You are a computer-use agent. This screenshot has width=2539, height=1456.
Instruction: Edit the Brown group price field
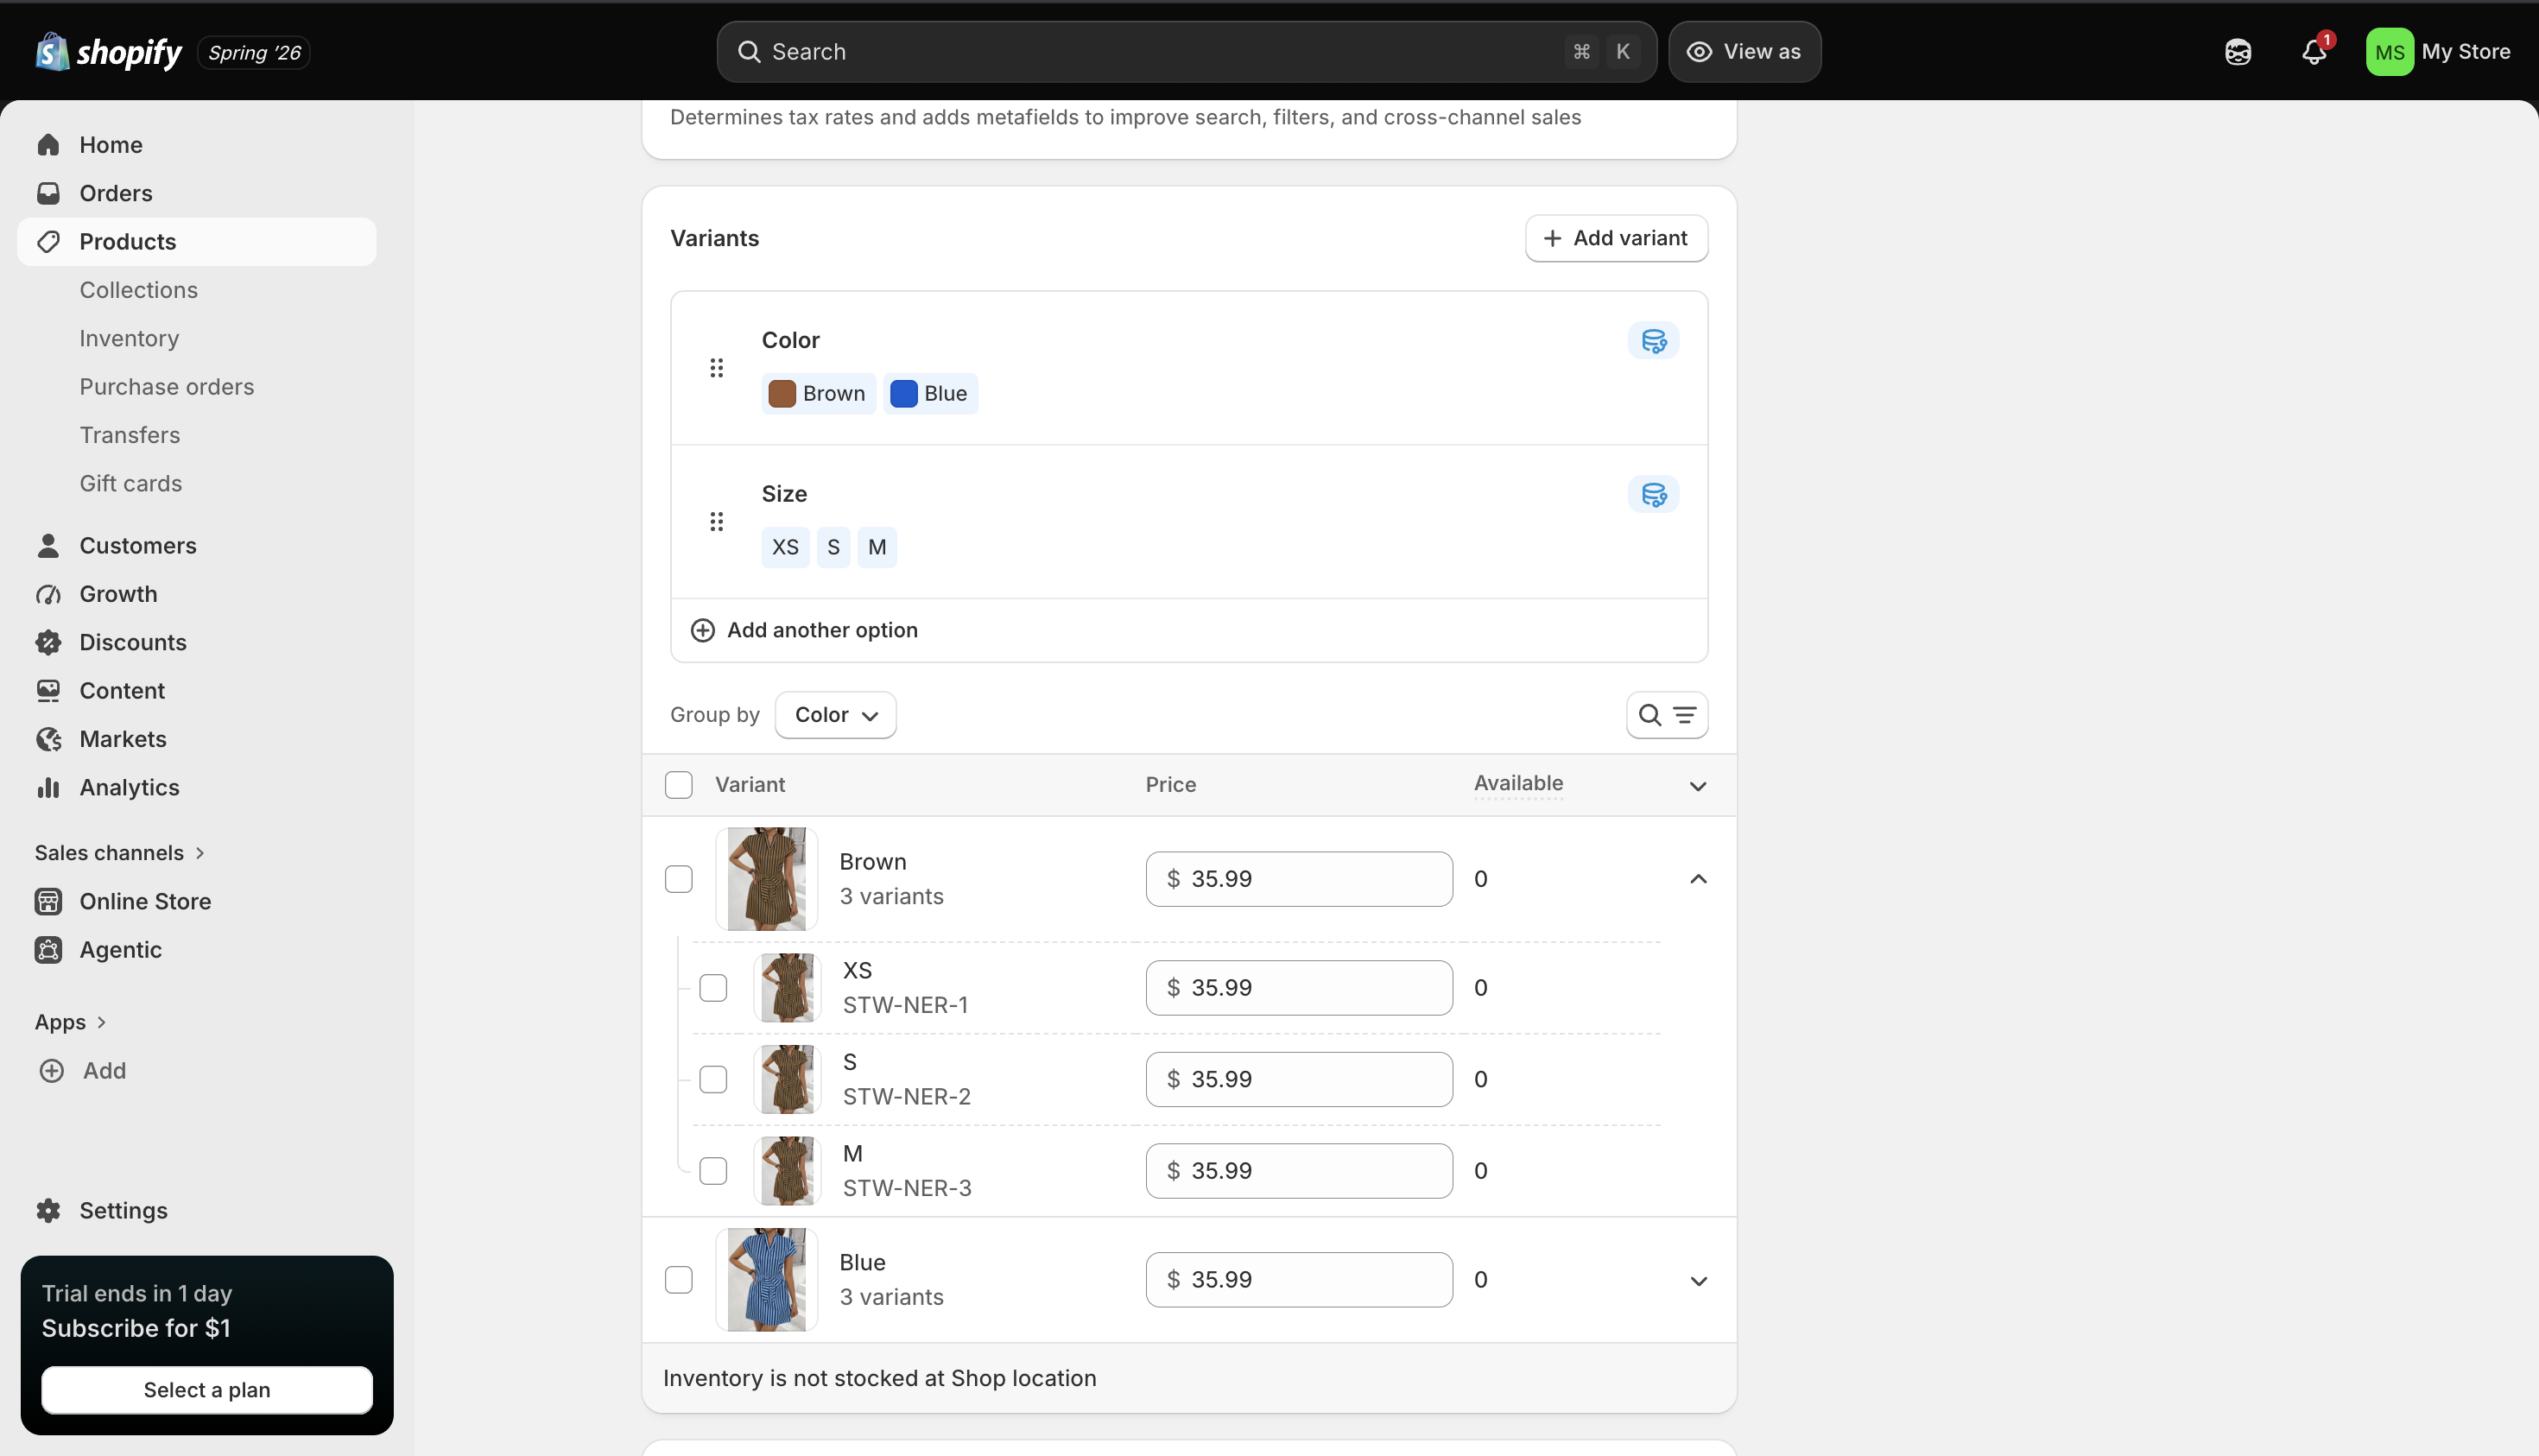pyautogui.click(x=1299, y=880)
